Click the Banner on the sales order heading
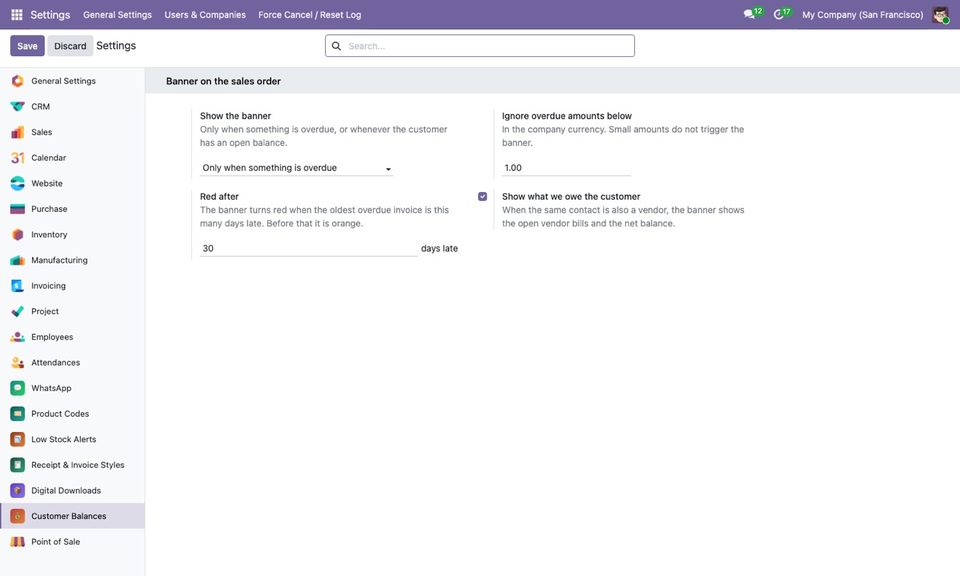Viewport: 960px width, 576px height. pos(223,81)
